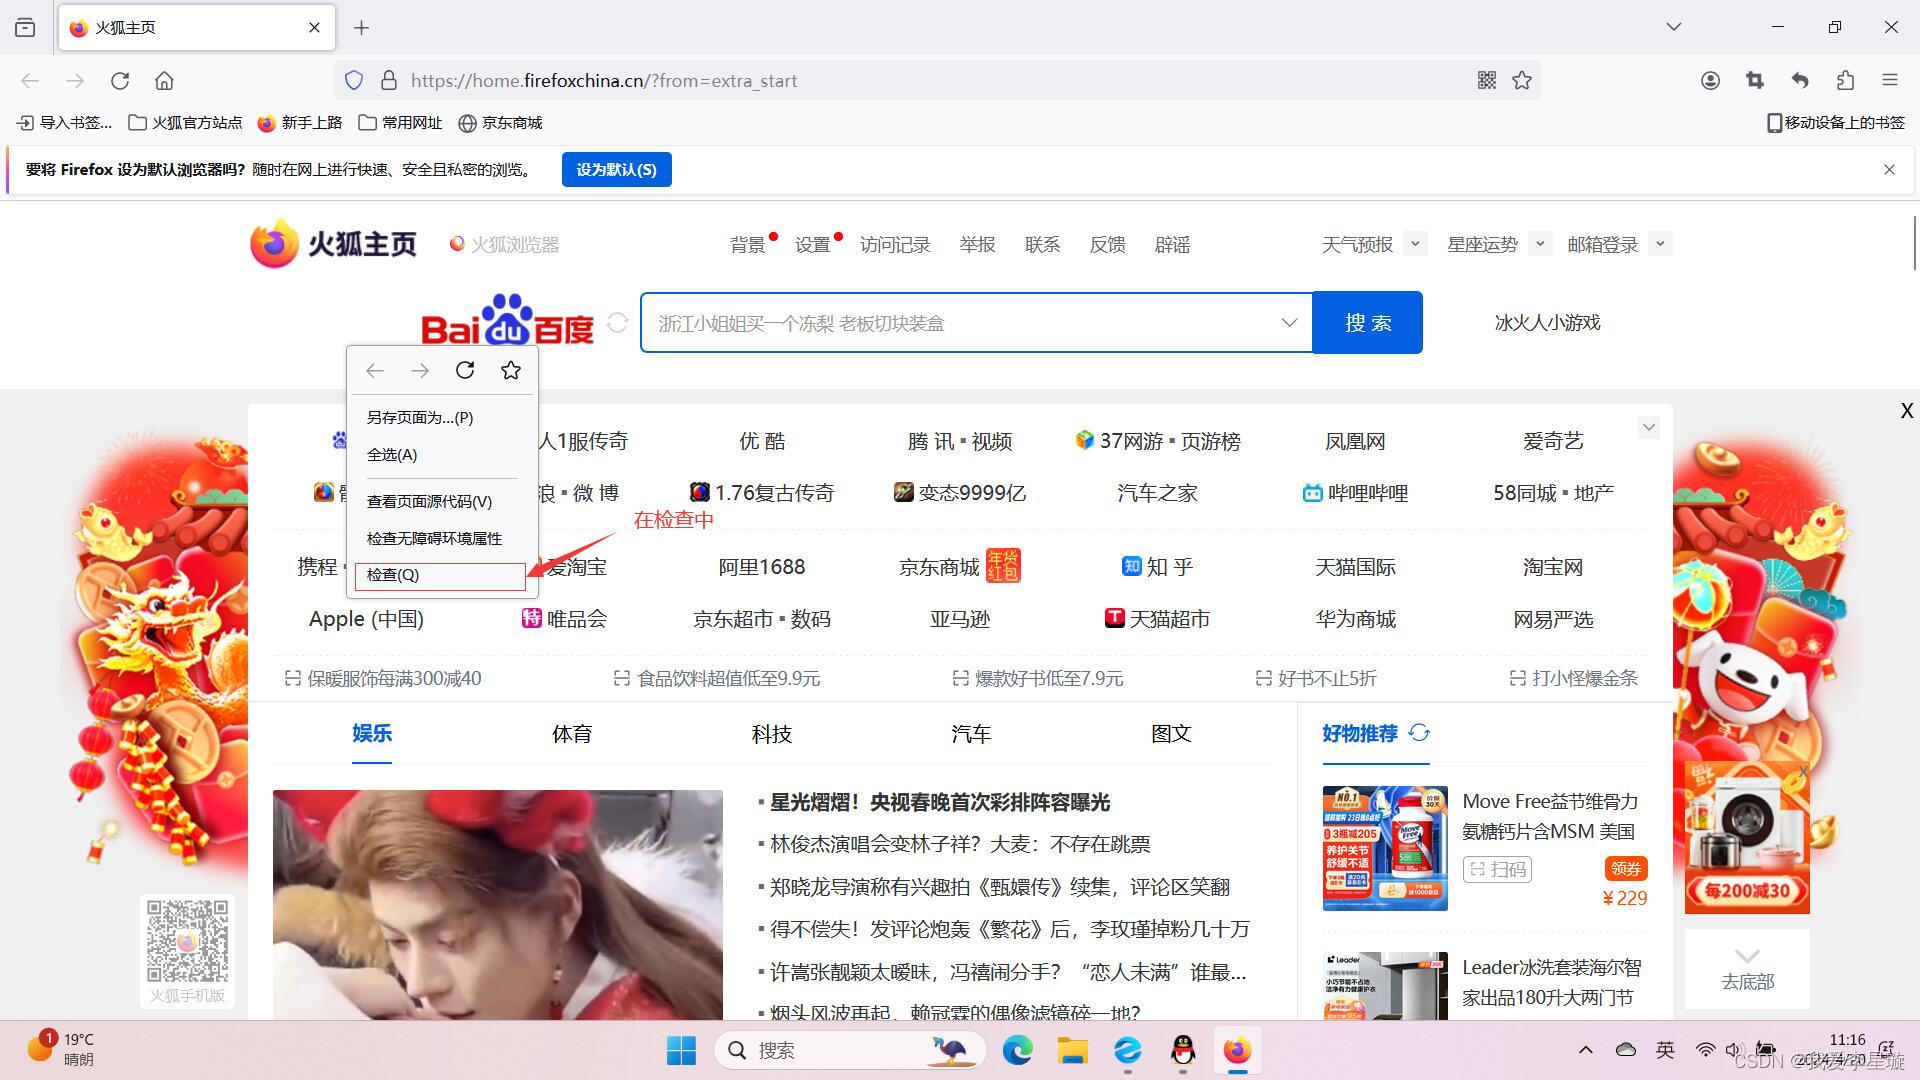This screenshot has width=1920, height=1080.
Task: Click the screenshot crop toolbar icon
Action: 1755,81
